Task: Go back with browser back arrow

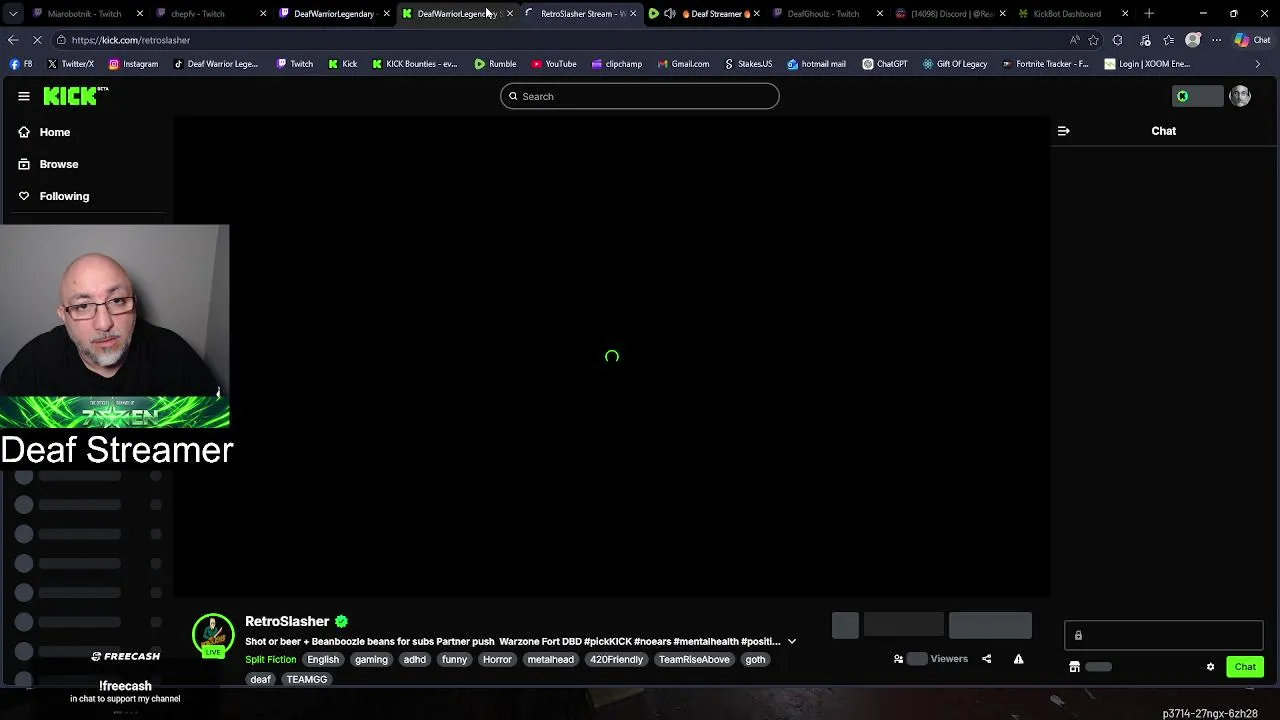Action: [x=13, y=40]
